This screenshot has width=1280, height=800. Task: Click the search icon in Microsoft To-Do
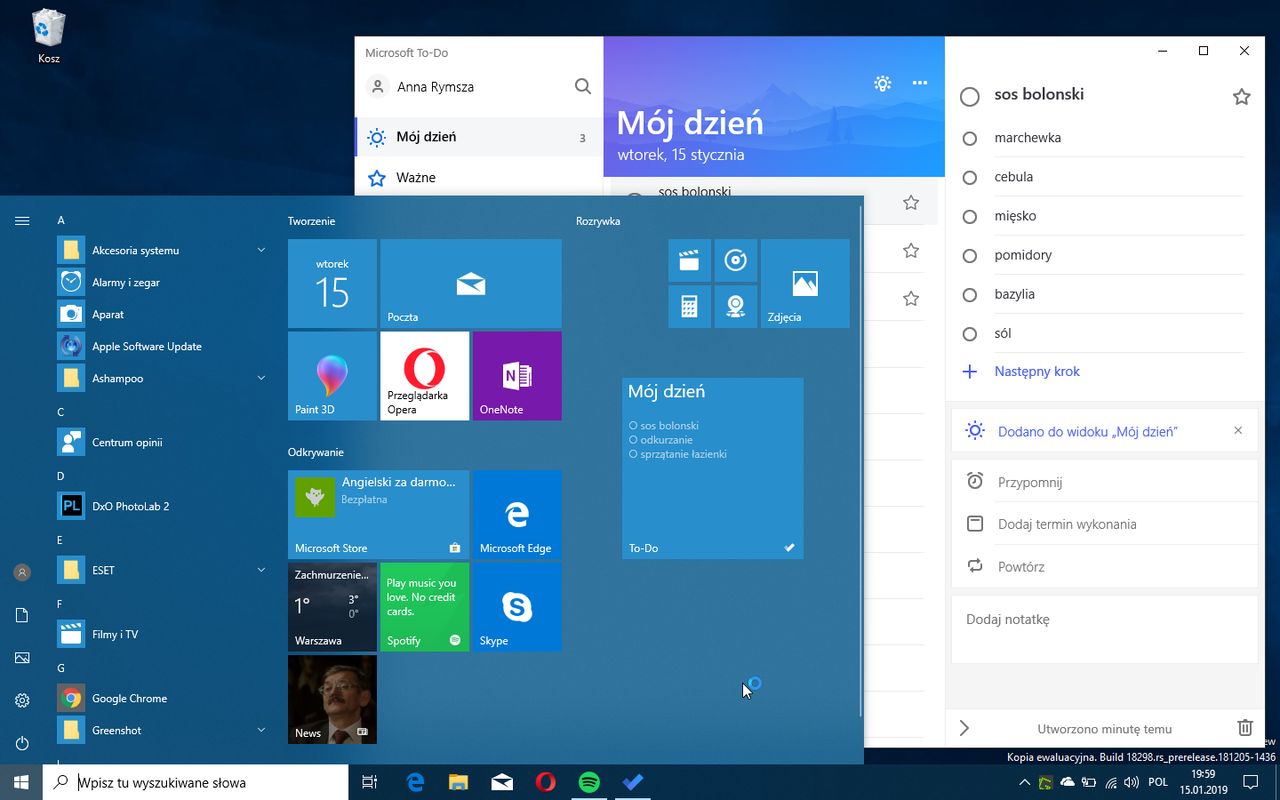tap(582, 87)
